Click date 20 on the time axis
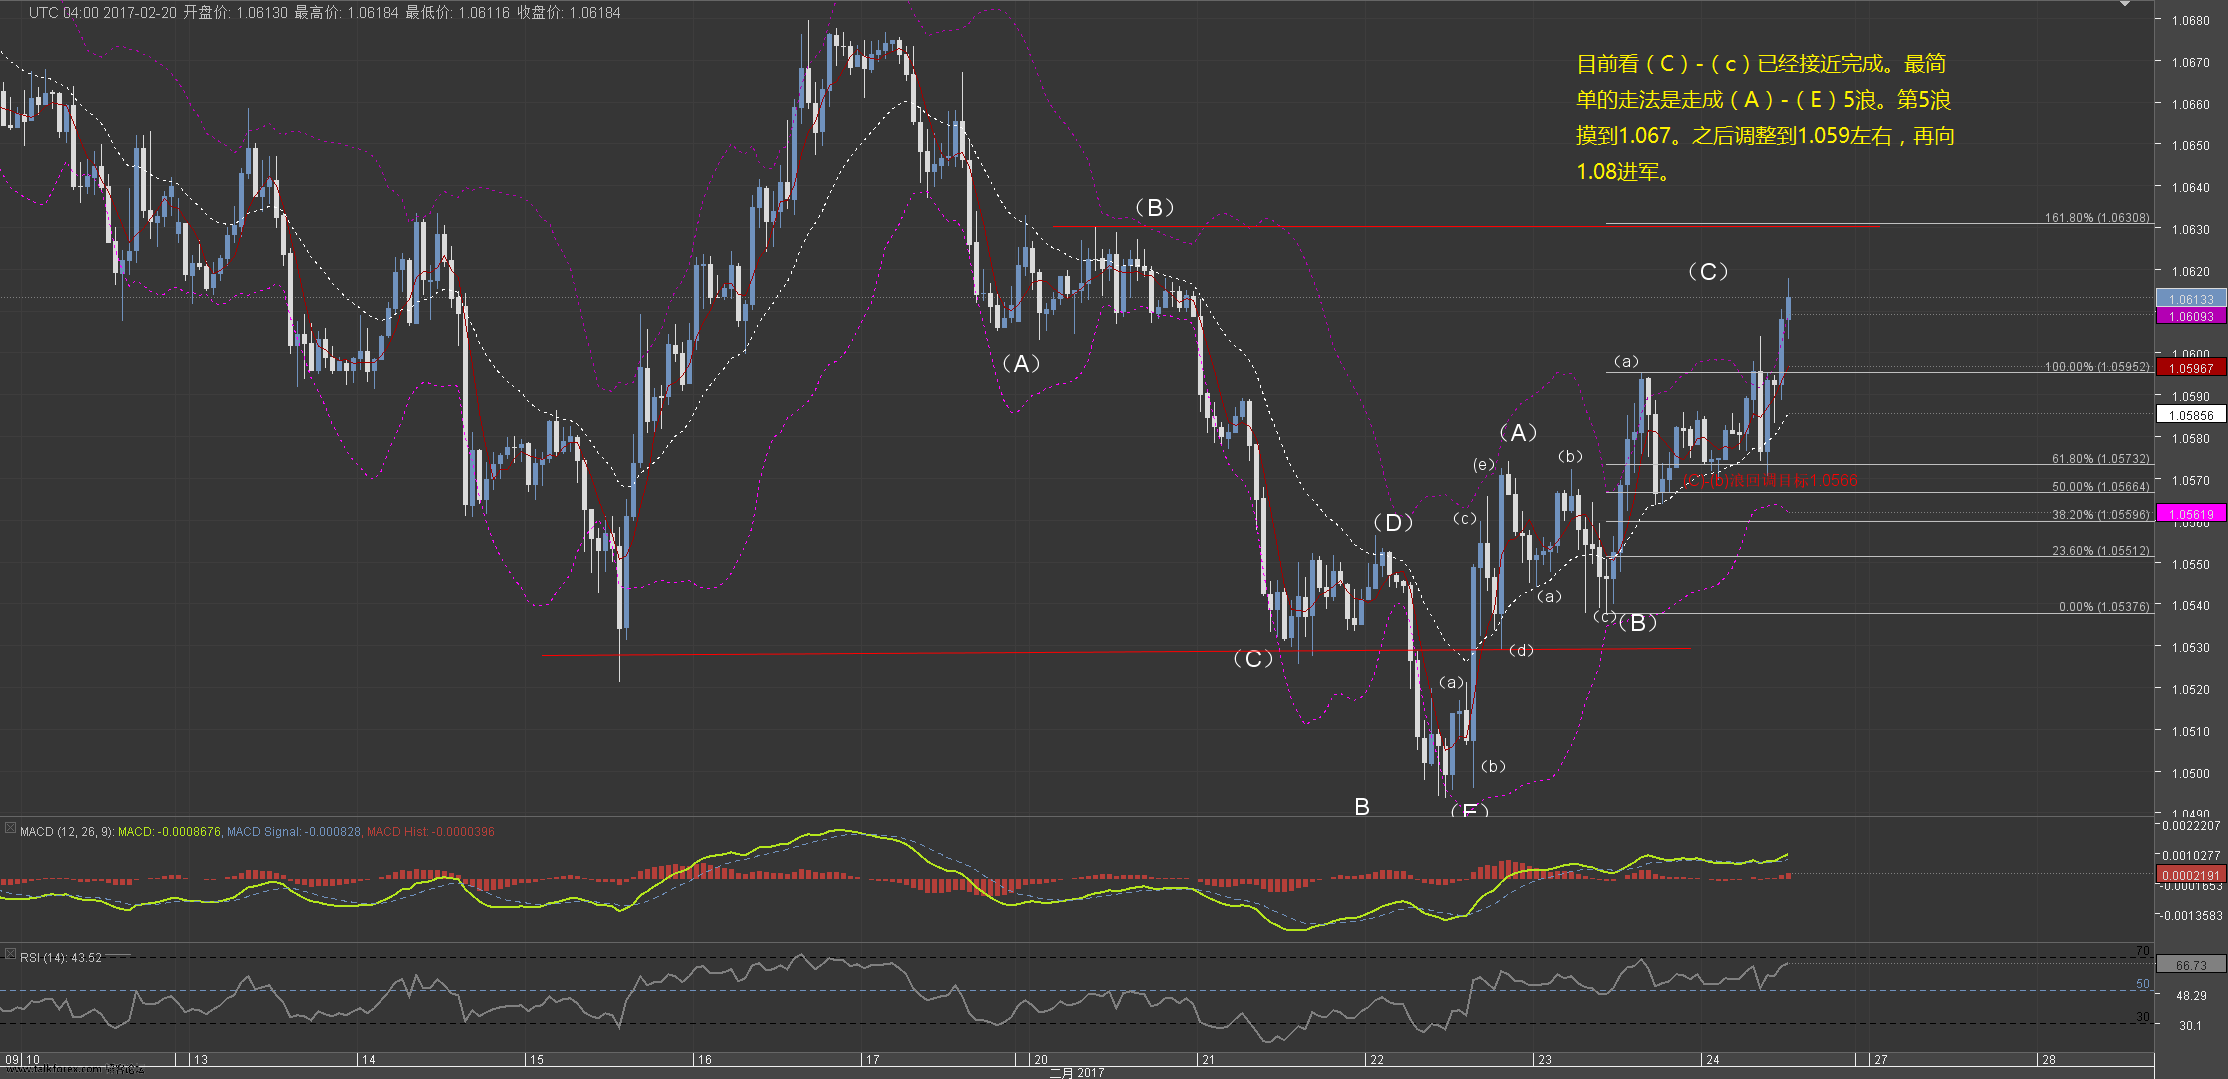 click(x=1040, y=1059)
